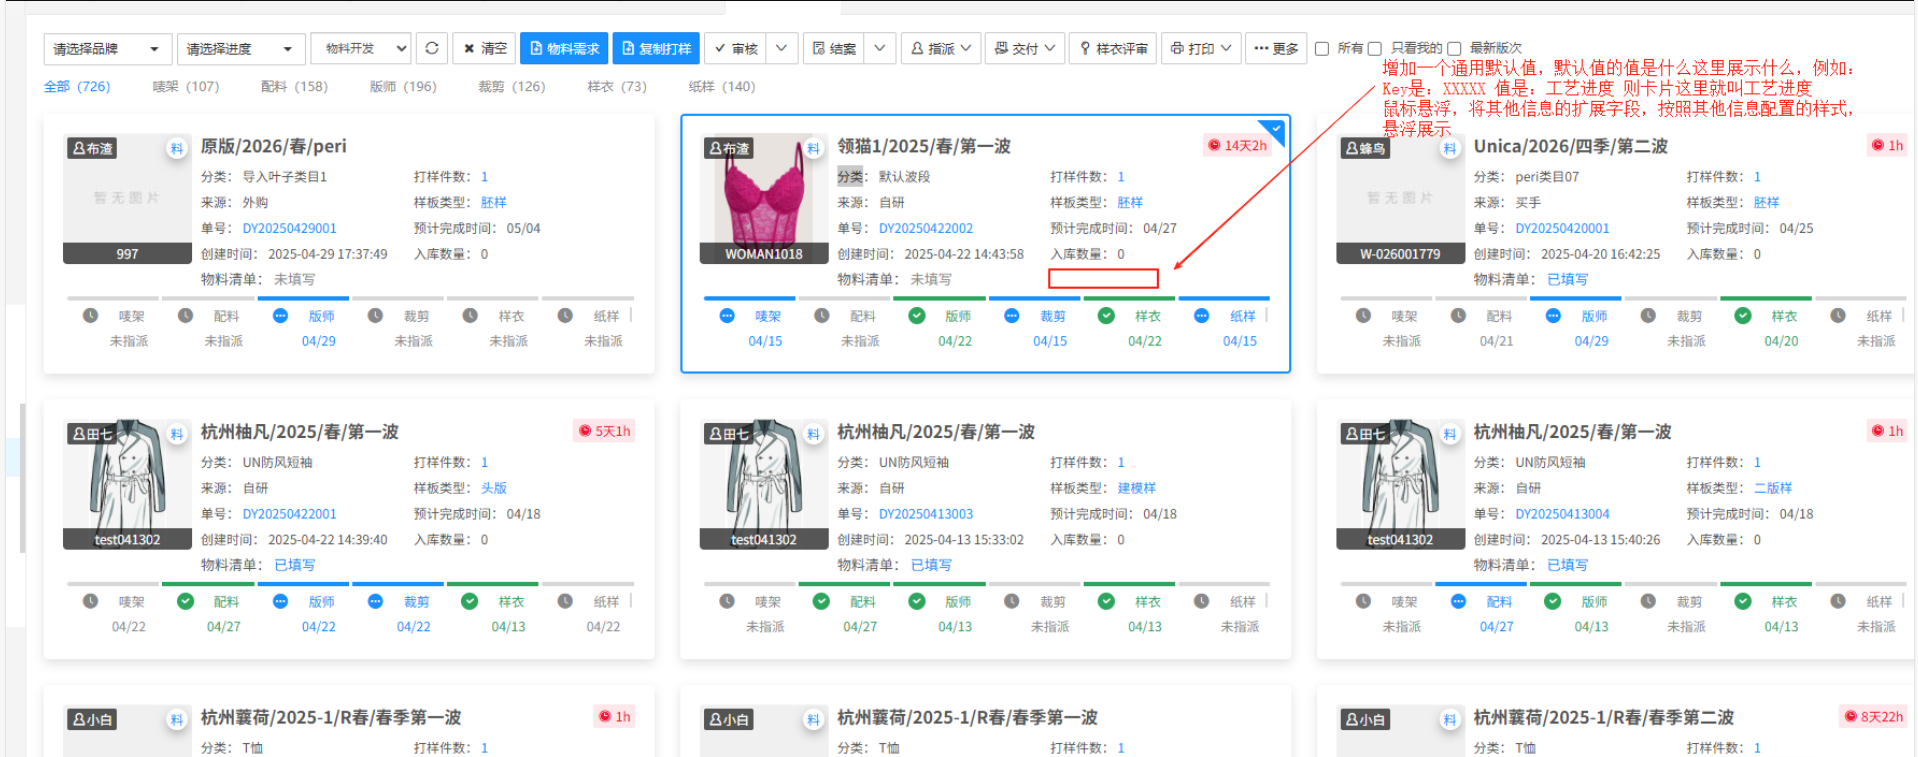
Task: Open order link DY20250429001
Action: pyautogui.click(x=290, y=228)
